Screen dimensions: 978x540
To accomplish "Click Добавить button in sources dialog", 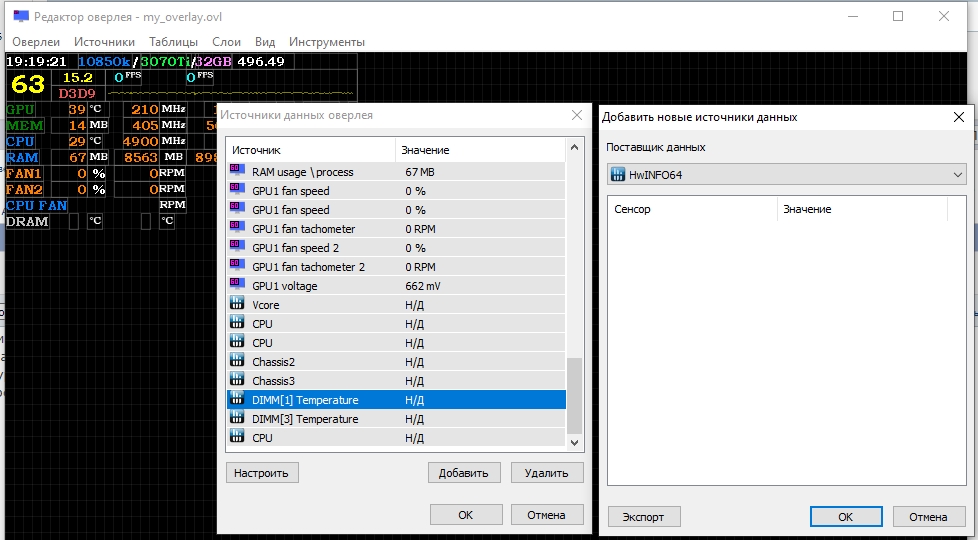I will pyautogui.click(x=463, y=473).
